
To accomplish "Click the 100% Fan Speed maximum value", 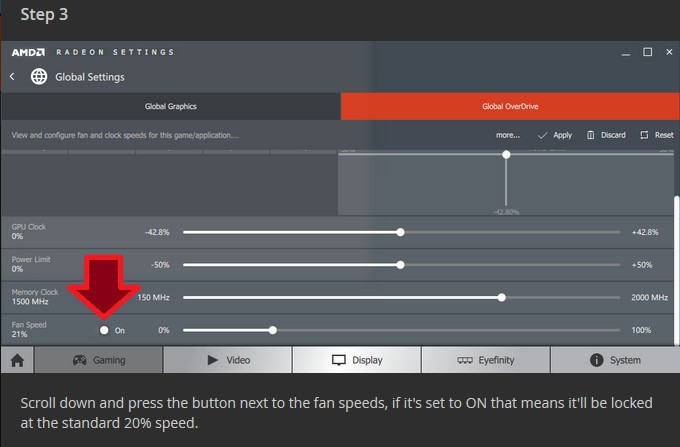I will coord(641,330).
